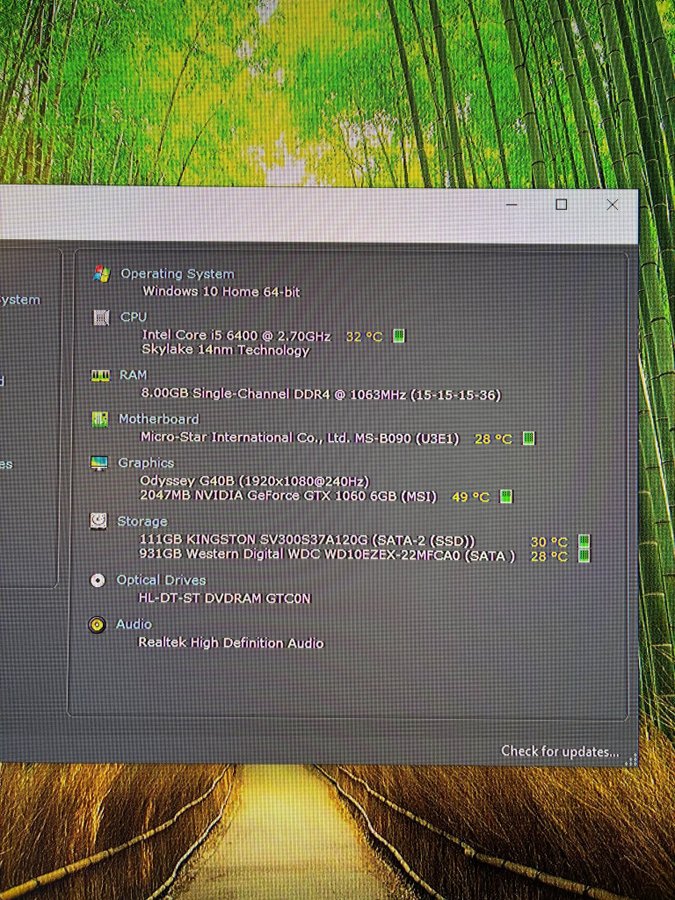Click the motherboard temperature status indicator

coord(529,439)
